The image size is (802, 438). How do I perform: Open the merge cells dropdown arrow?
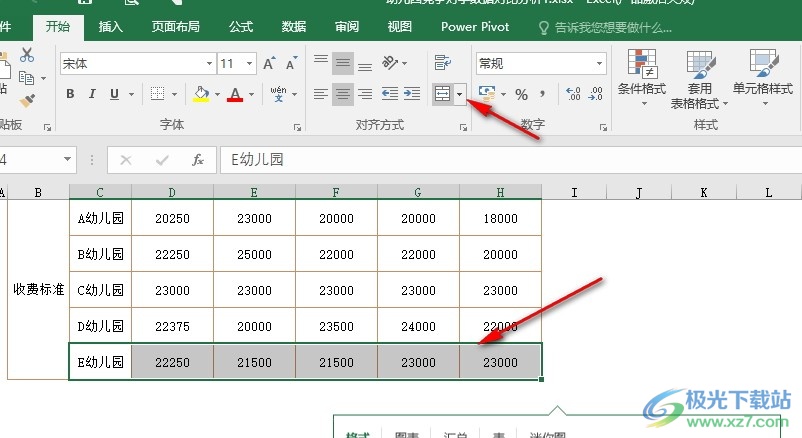(459, 94)
